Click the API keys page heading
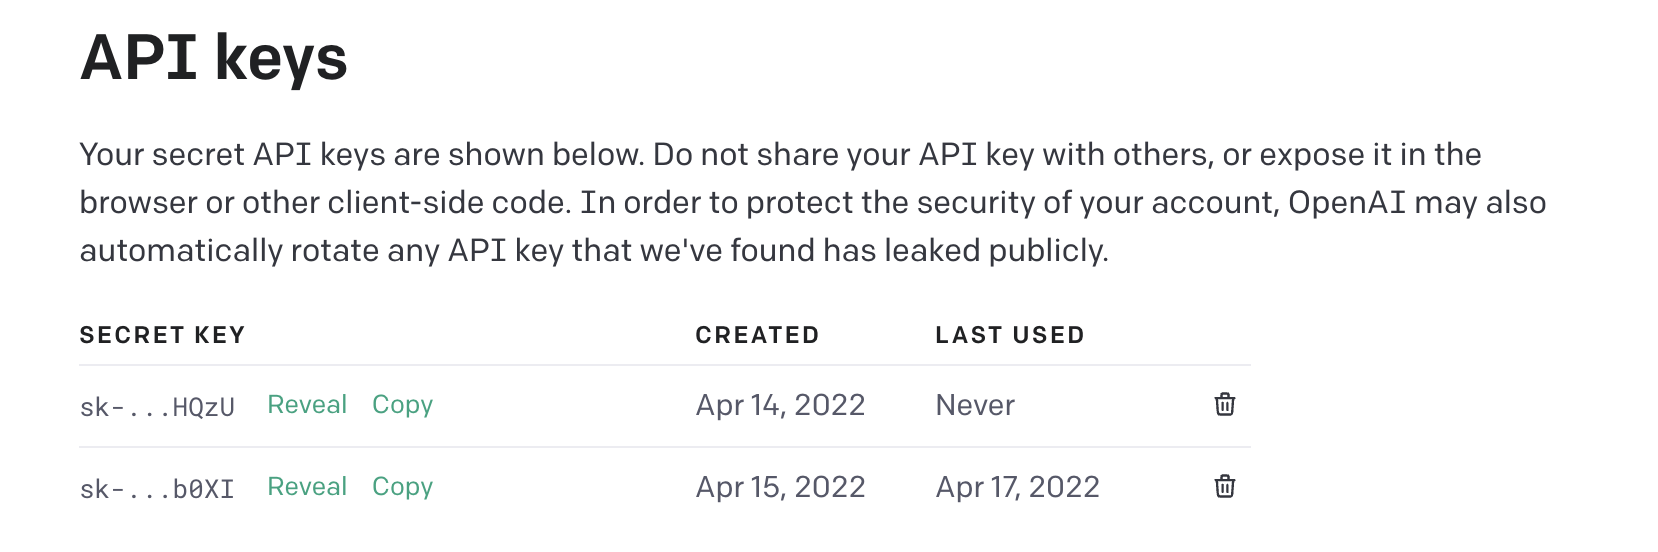 tap(213, 57)
